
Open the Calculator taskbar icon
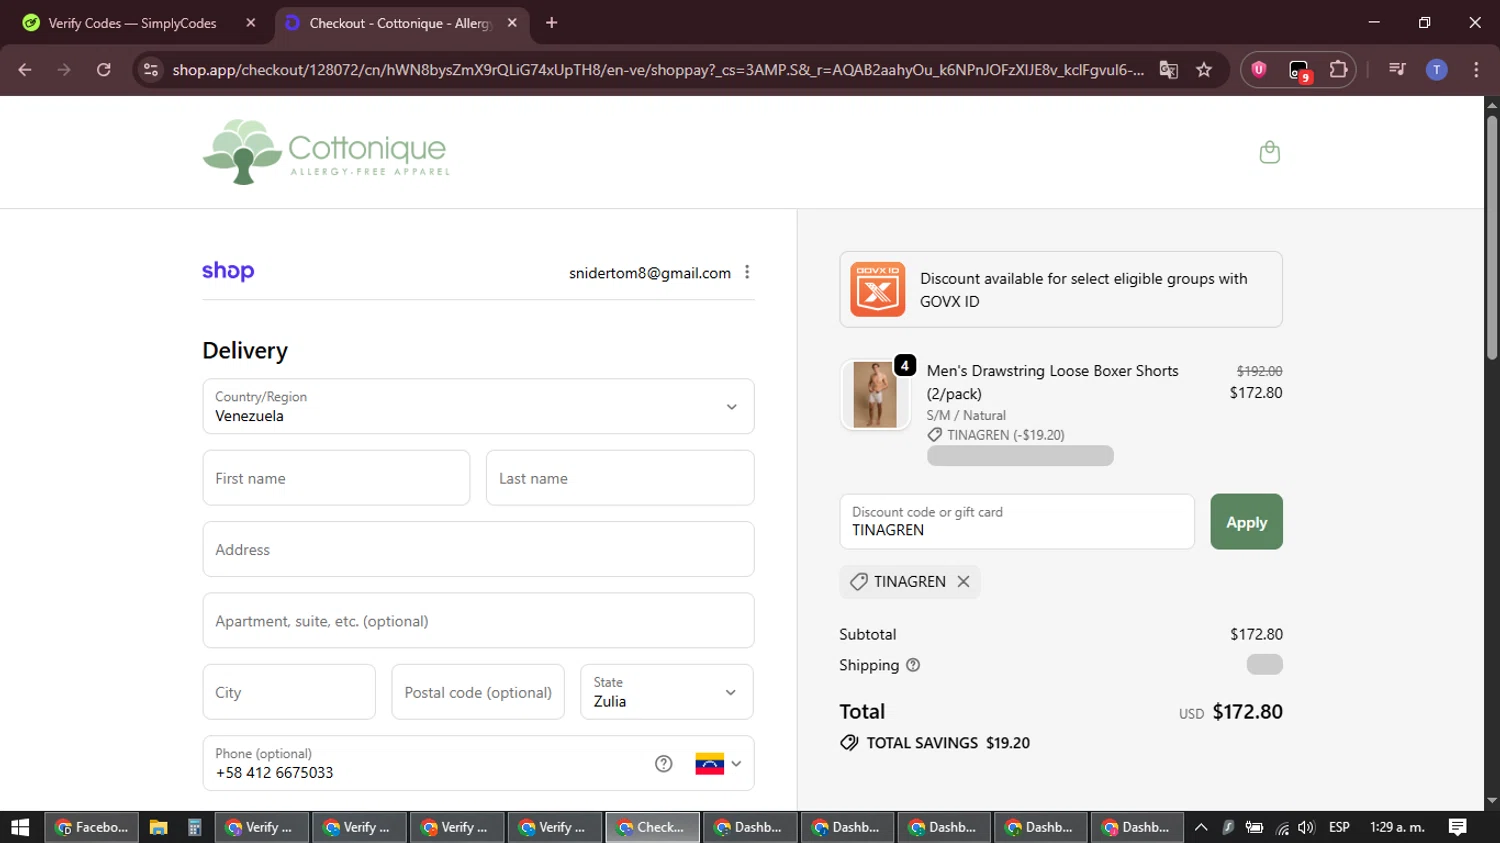pyautogui.click(x=195, y=827)
